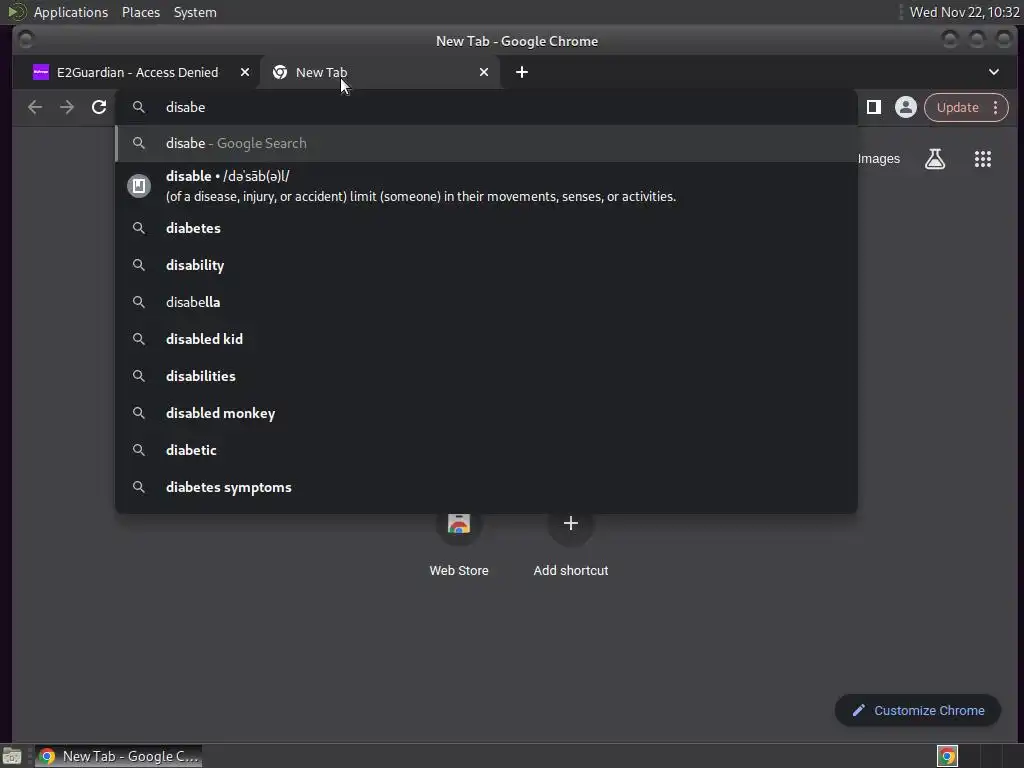Click into the address bar text 'disabe'

[185, 107]
